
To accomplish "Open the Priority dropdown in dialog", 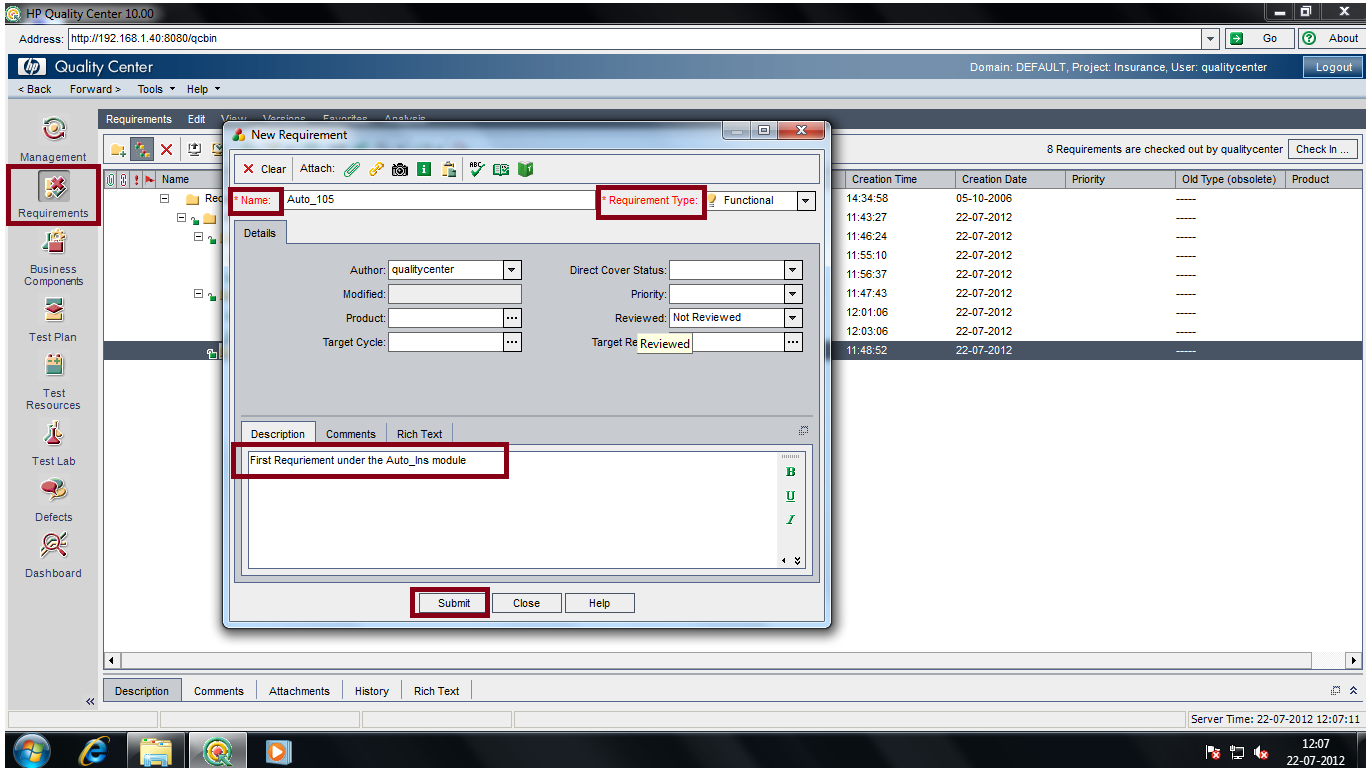I will pos(793,294).
